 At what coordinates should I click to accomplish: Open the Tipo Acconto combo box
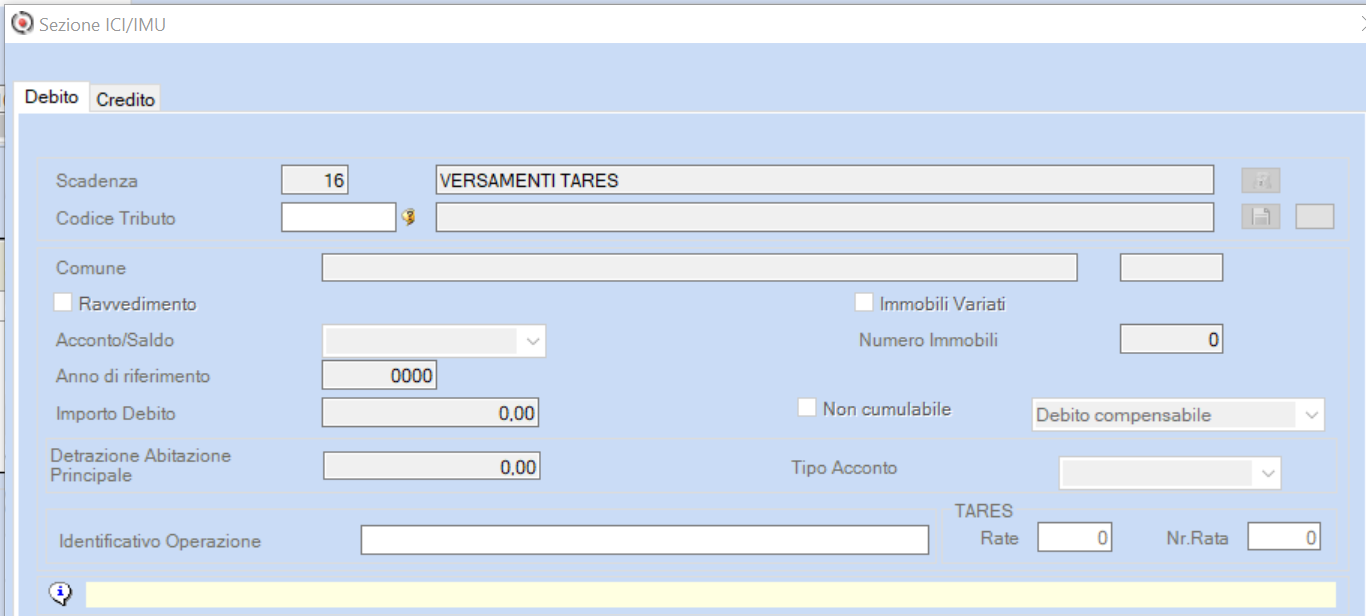[1267, 473]
